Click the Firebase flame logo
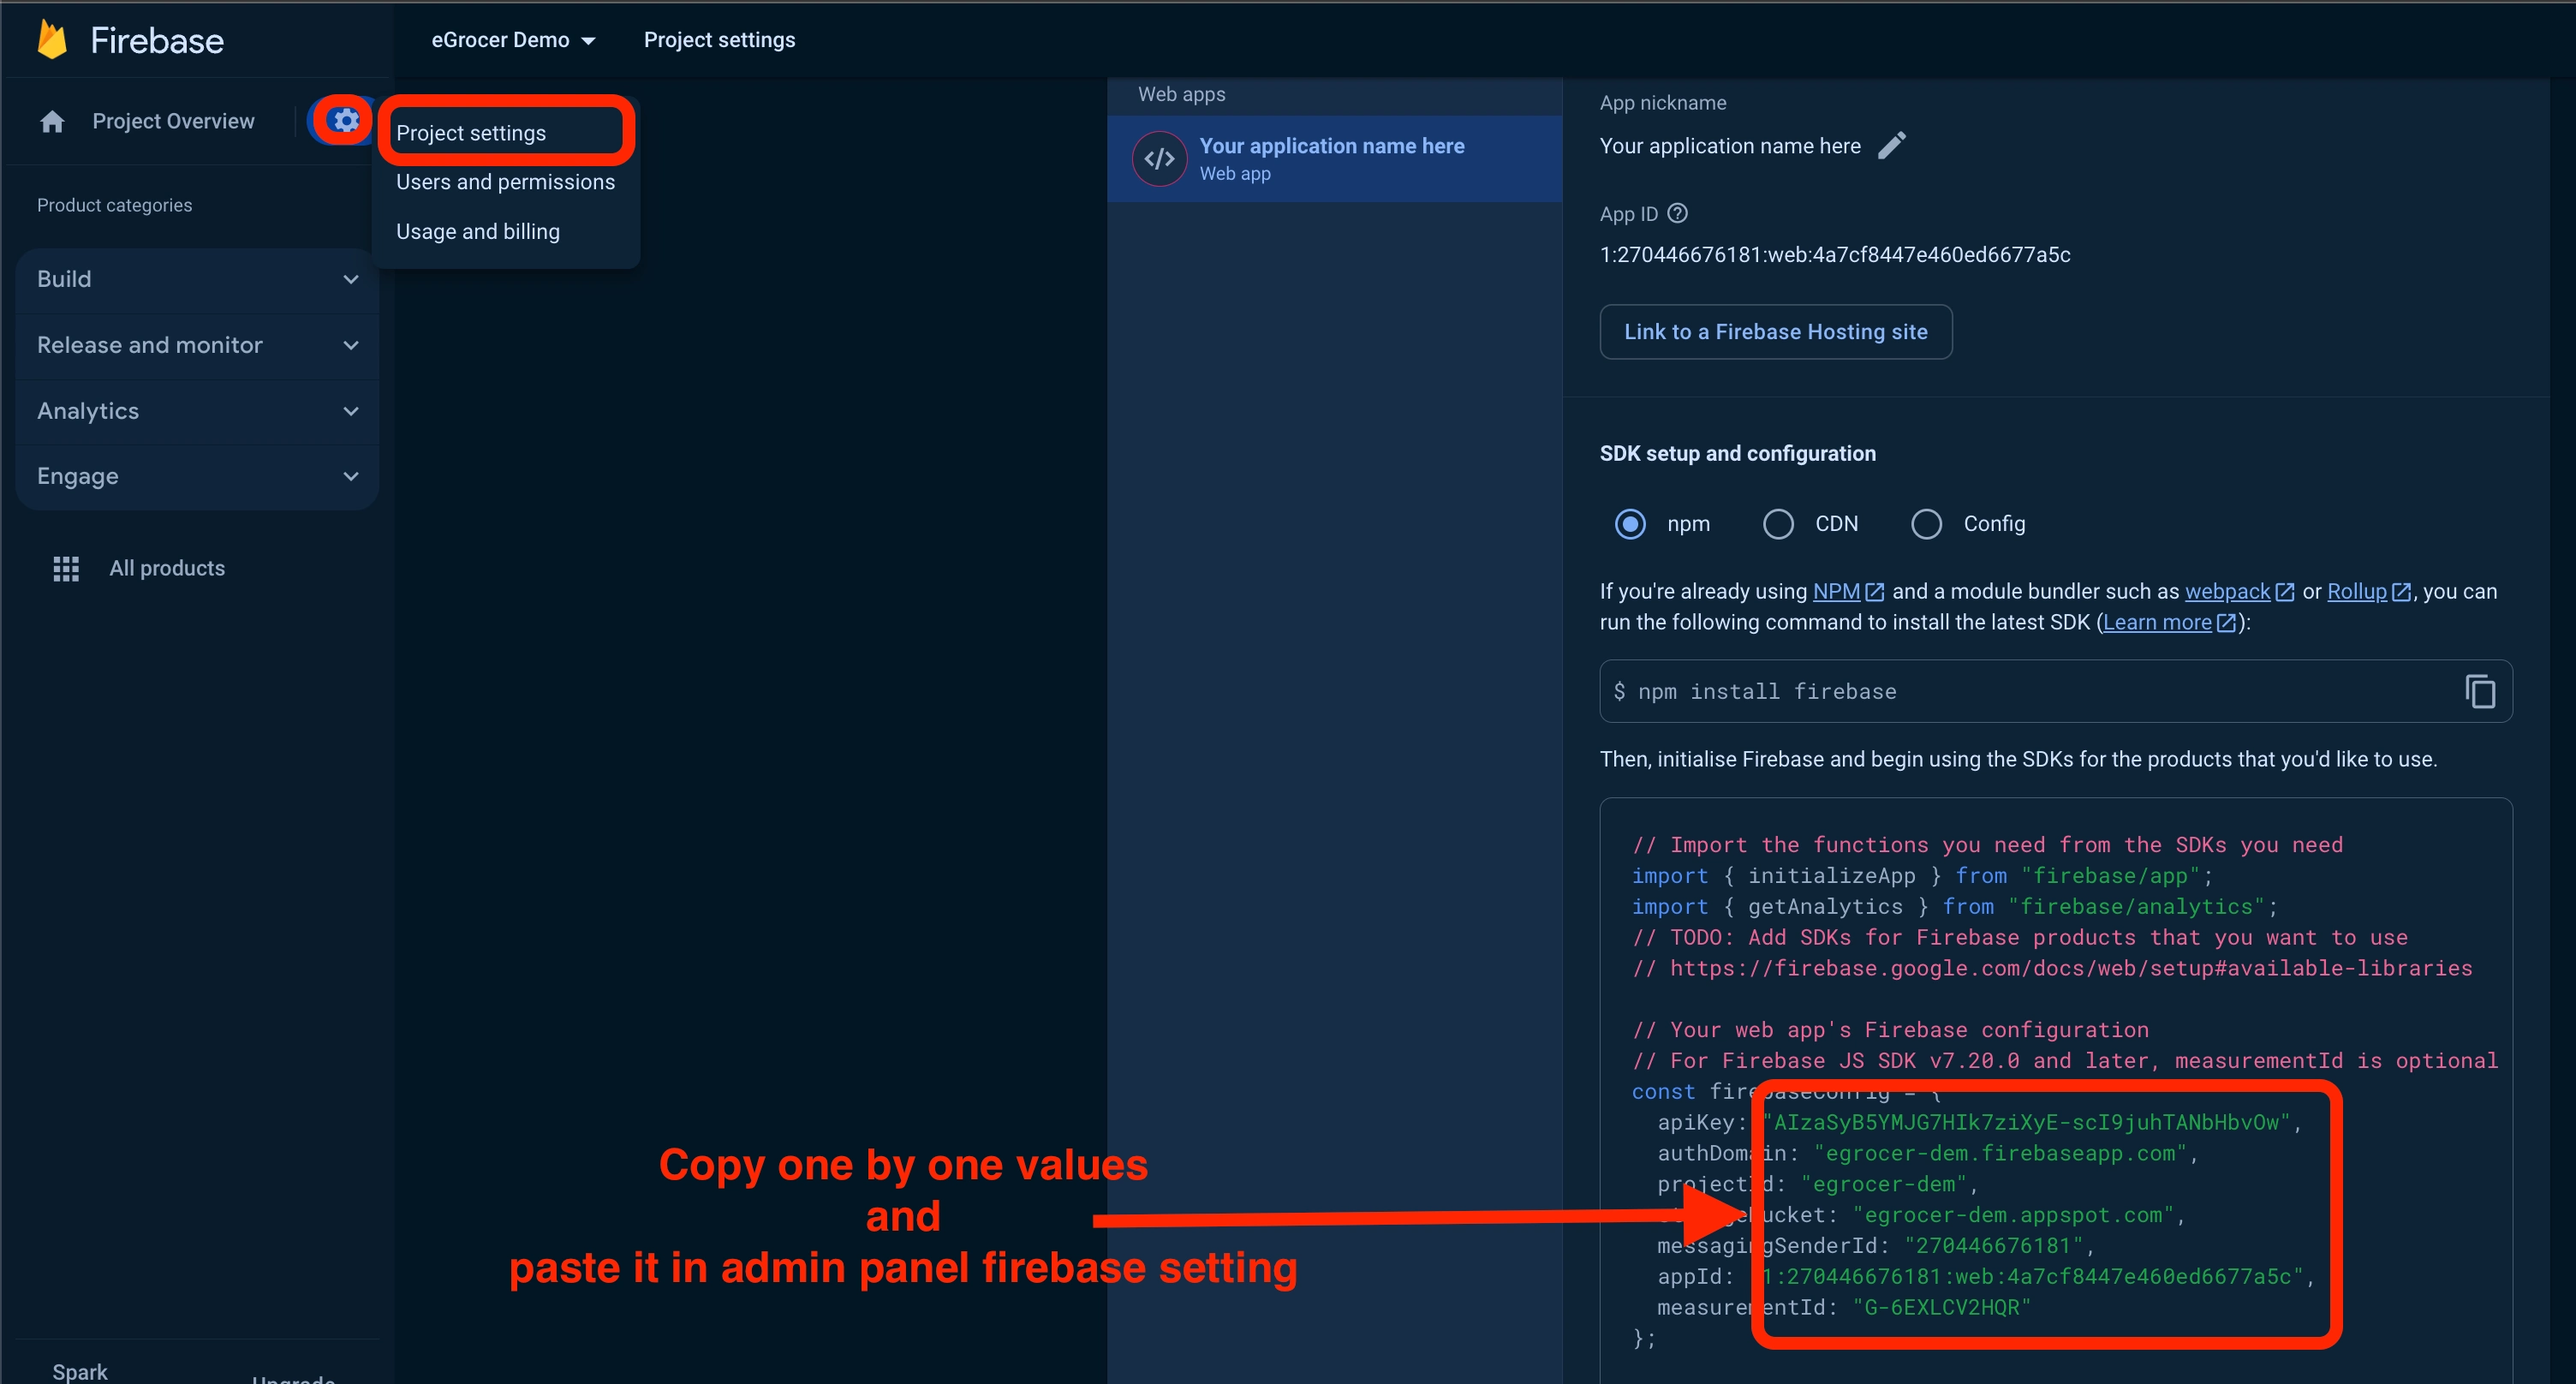 [x=52, y=40]
